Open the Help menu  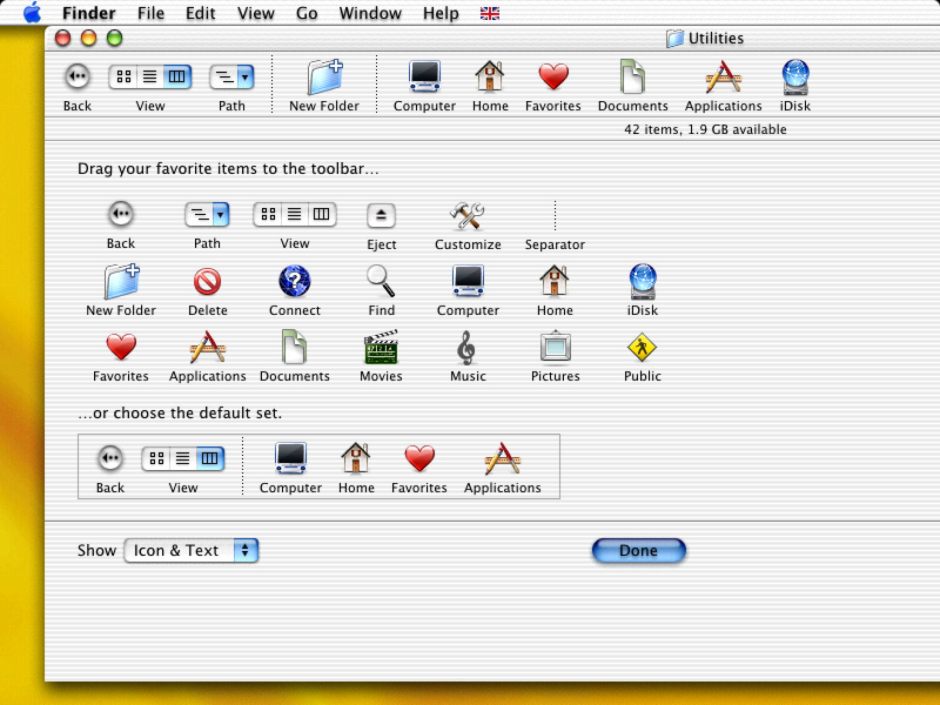click(x=441, y=13)
